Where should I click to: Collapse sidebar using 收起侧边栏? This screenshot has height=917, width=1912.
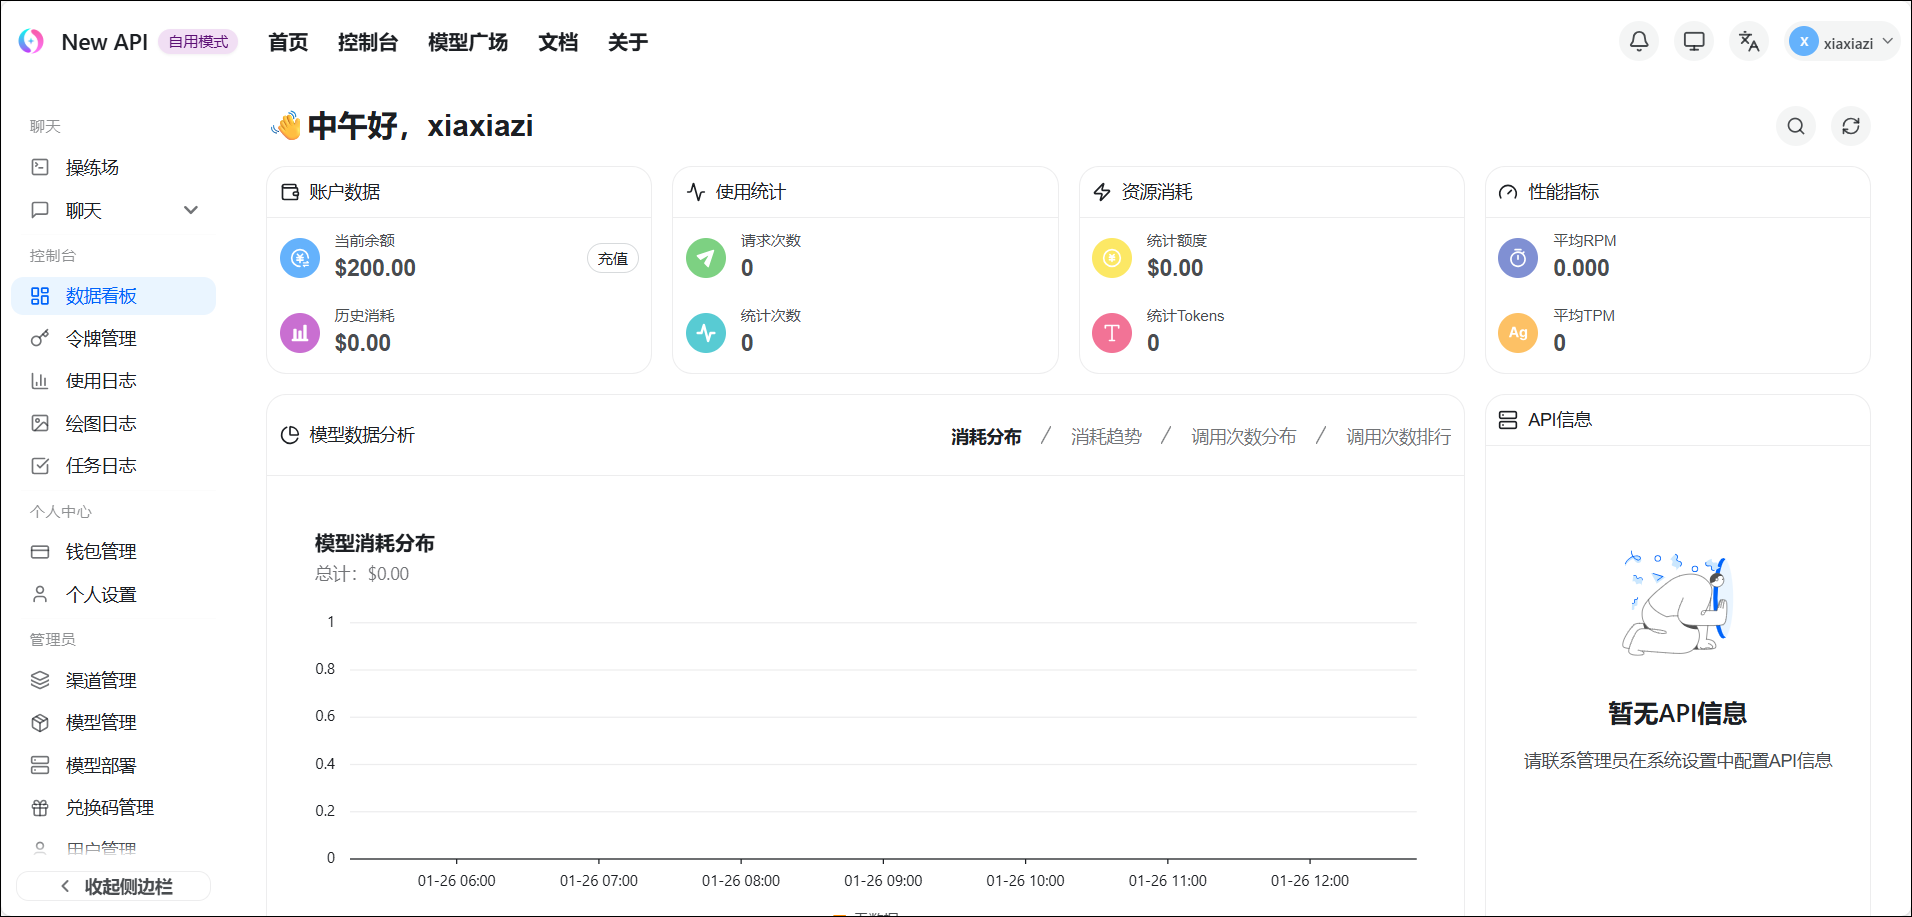(x=114, y=886)
